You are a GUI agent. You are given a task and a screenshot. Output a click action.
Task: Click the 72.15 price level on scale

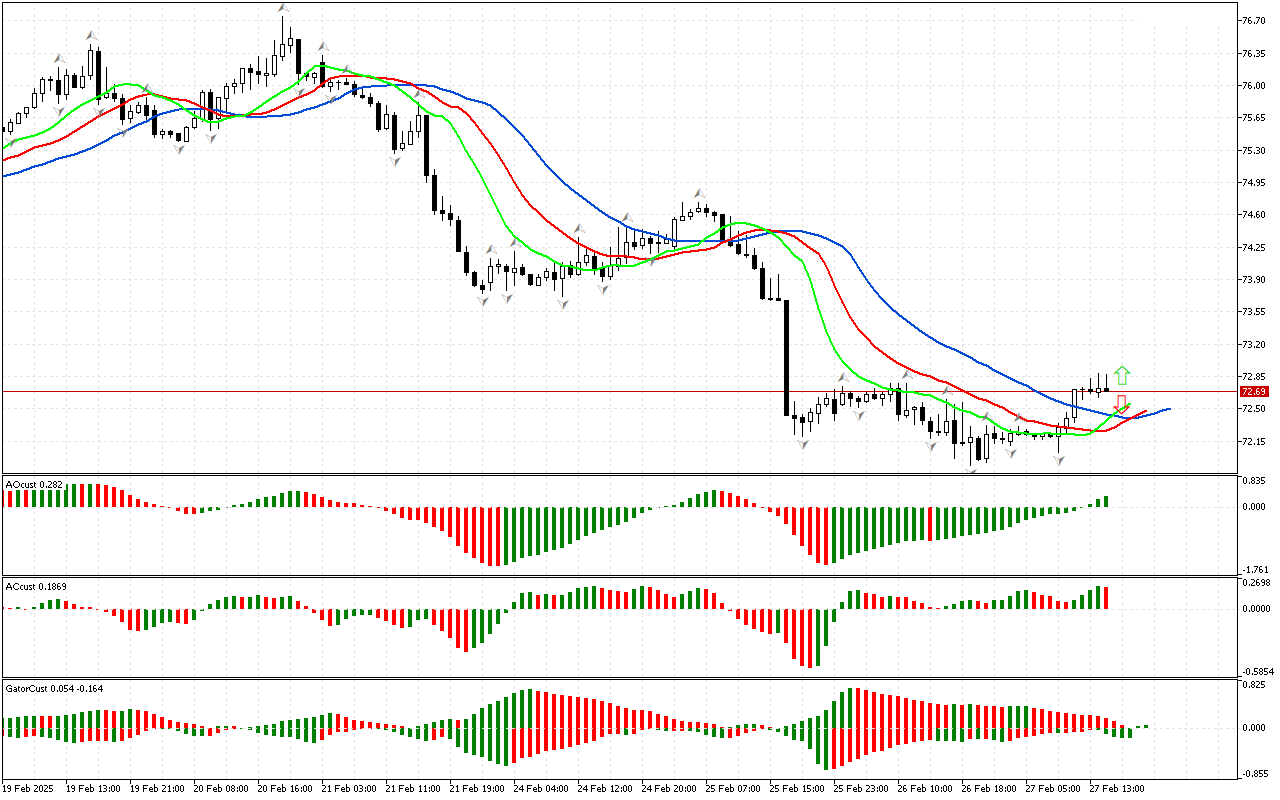[1253, 441]
